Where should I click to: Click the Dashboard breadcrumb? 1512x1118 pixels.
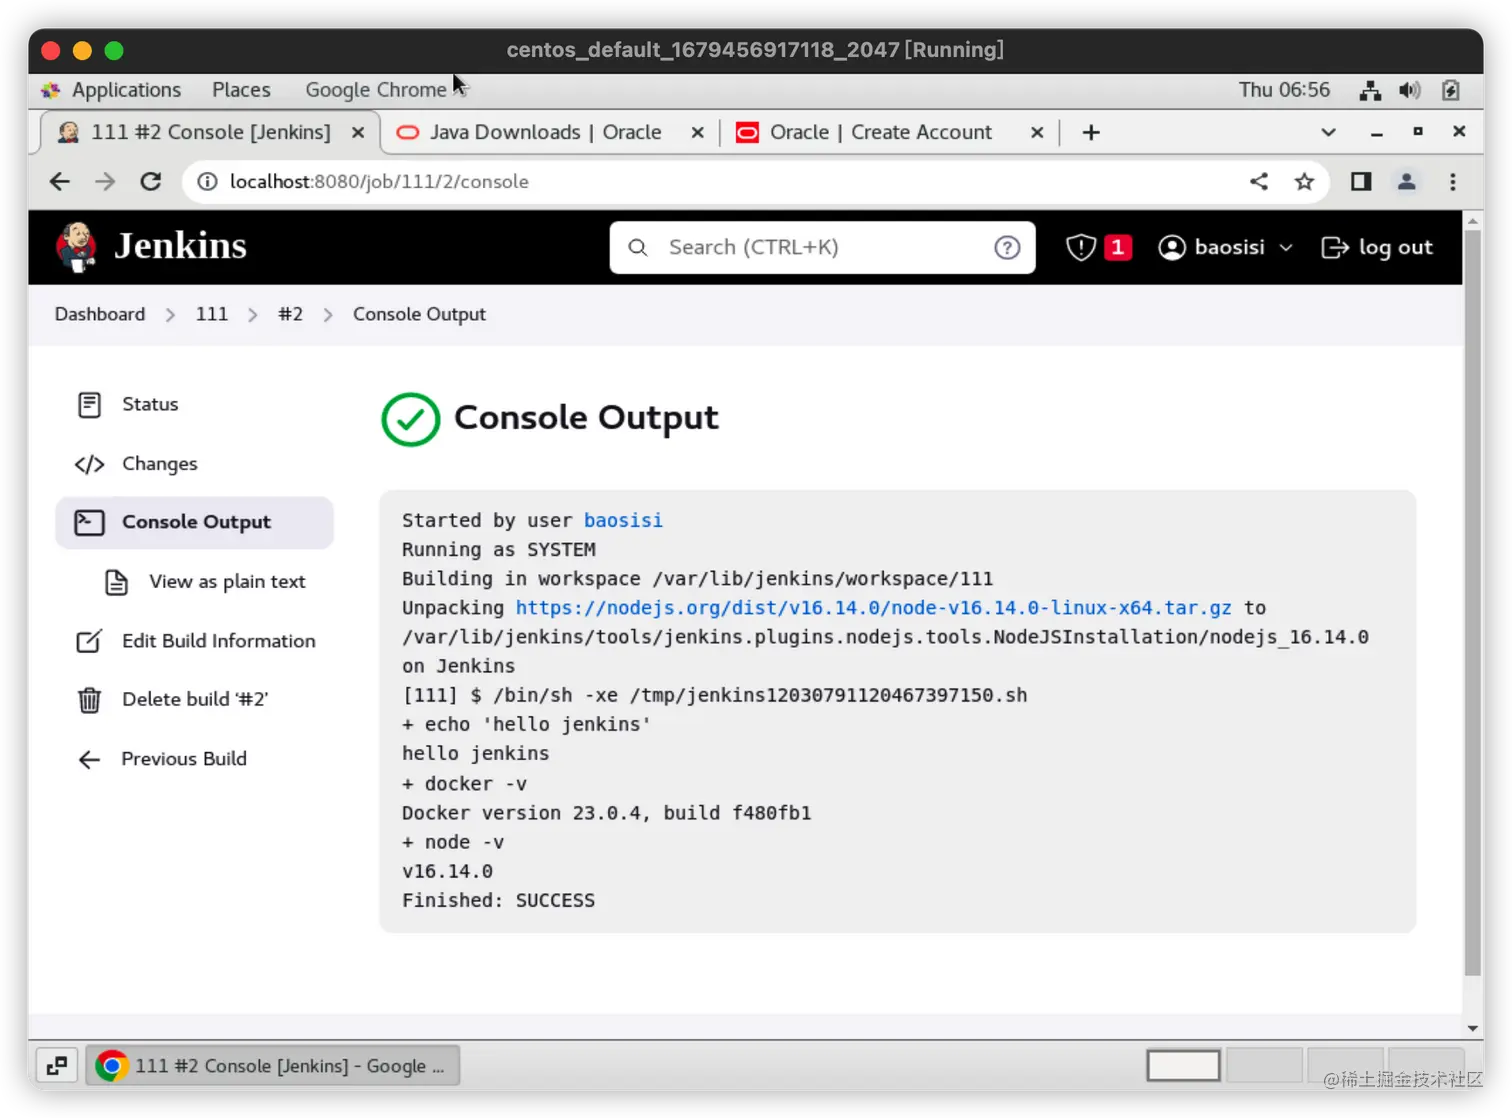(100, 314)
